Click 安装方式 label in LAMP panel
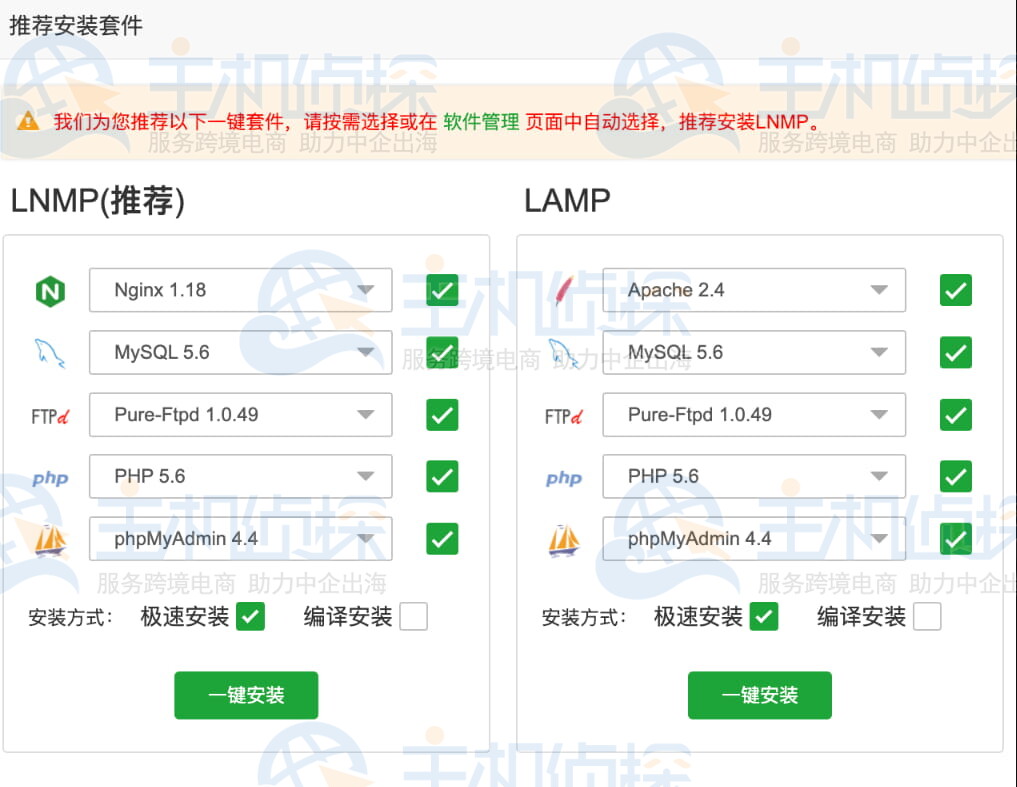Viewport: 1017px width, 787px height. 584,617
